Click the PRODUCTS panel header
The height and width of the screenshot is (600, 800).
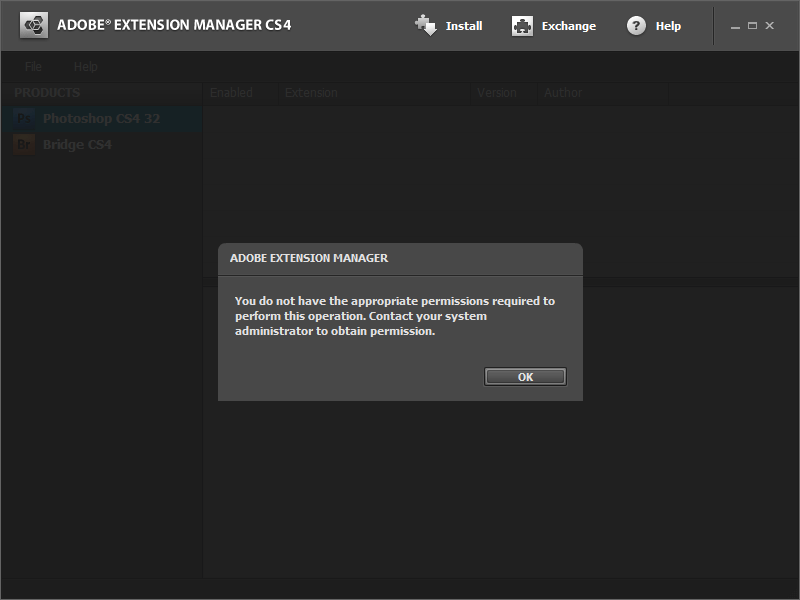47,93
